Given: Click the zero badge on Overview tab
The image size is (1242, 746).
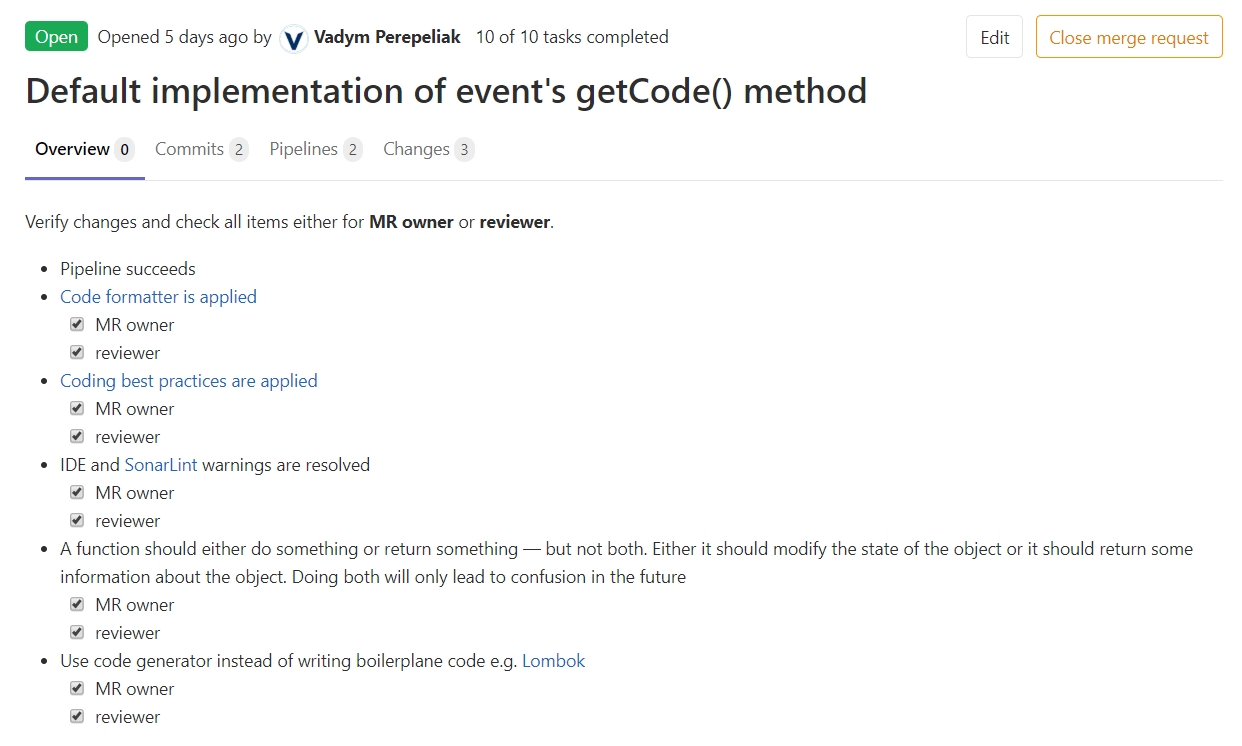Looking at the screenshot, I should (124, 148).
